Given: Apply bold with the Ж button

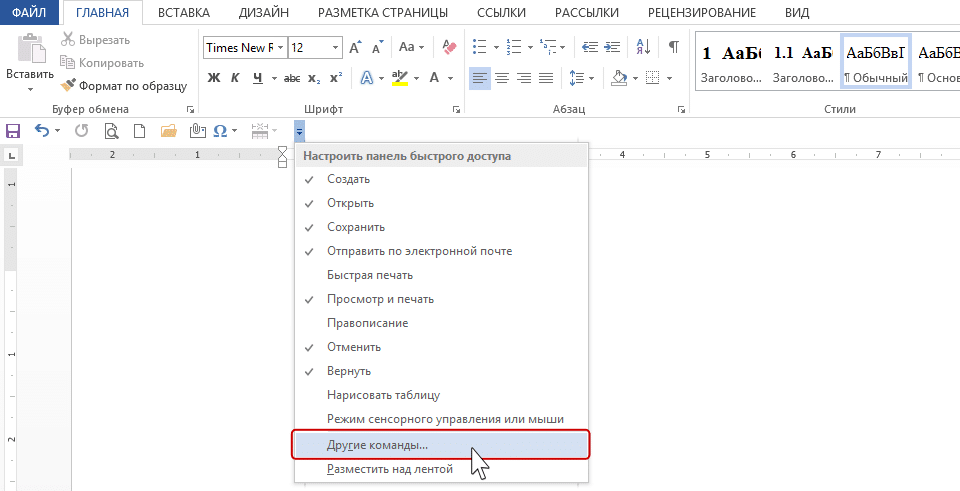Looking at the screenshot, I should pyautogui.click(x=214, y=78).
